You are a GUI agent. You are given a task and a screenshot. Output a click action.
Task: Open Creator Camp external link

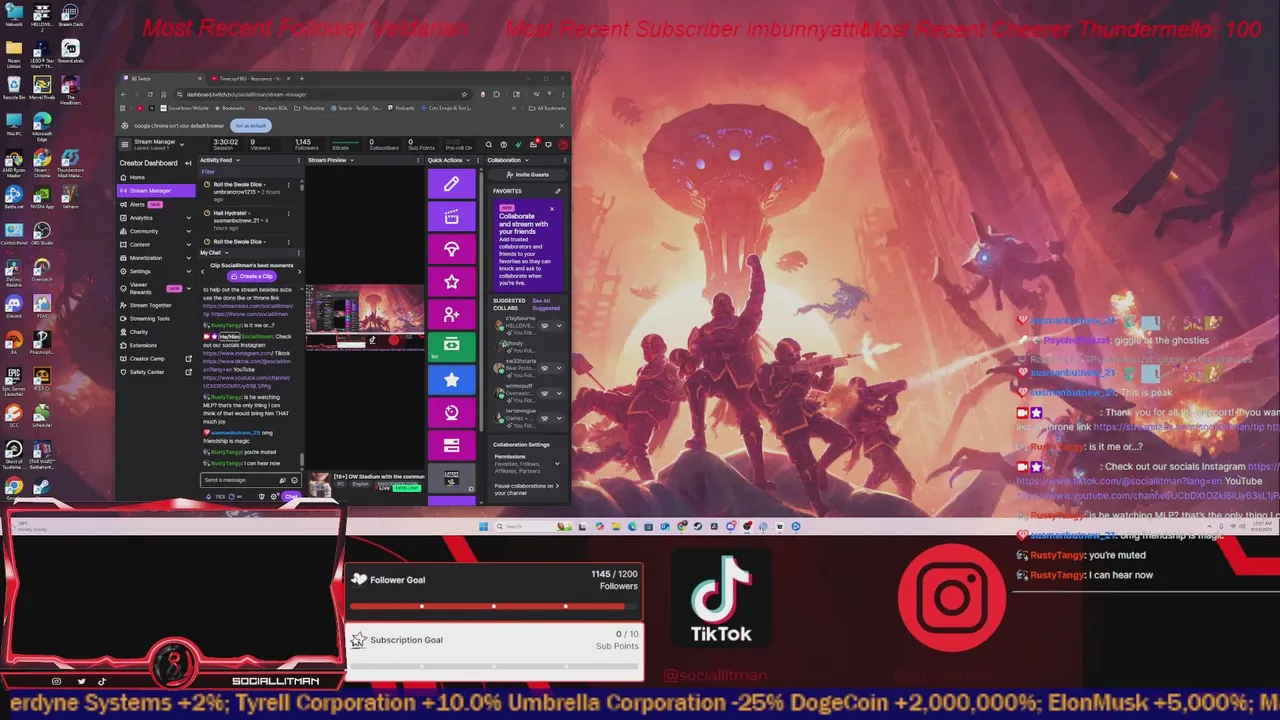[156, 358]
